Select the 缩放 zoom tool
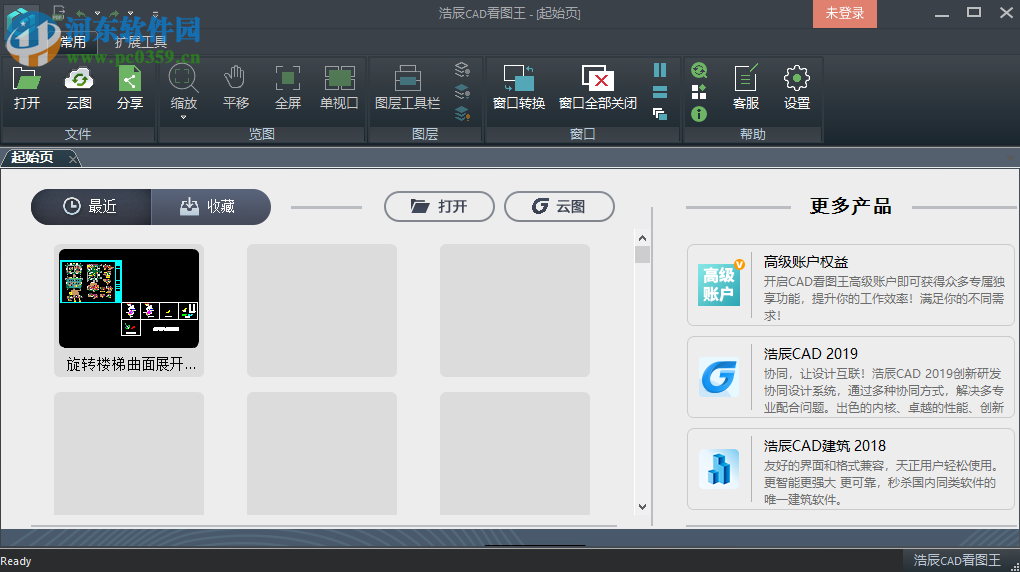Image resolution: width=1020 pixels, height=572 pixels. pyautogui.click(x=183, y=87)
